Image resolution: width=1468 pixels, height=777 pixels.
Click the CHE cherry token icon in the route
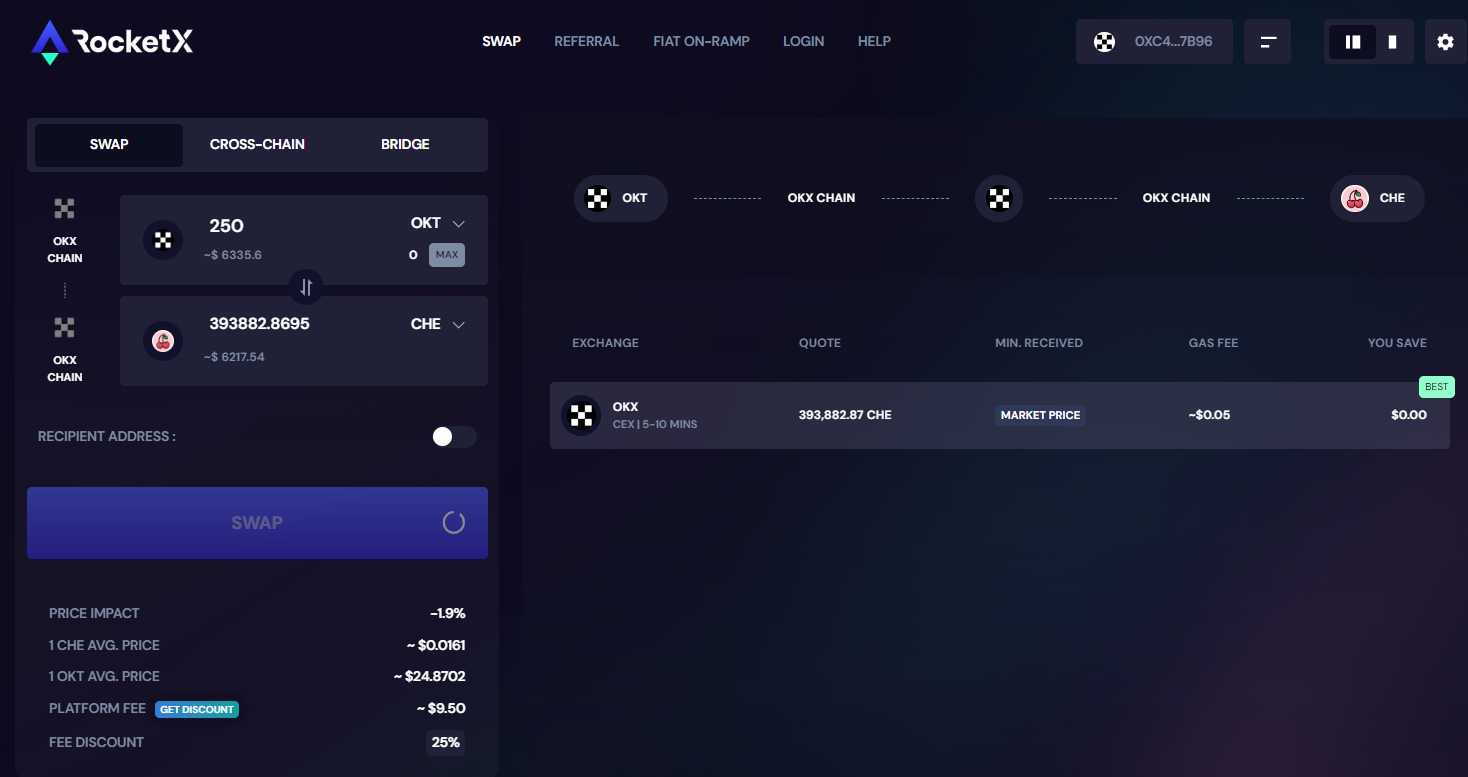click(1355, 198)
